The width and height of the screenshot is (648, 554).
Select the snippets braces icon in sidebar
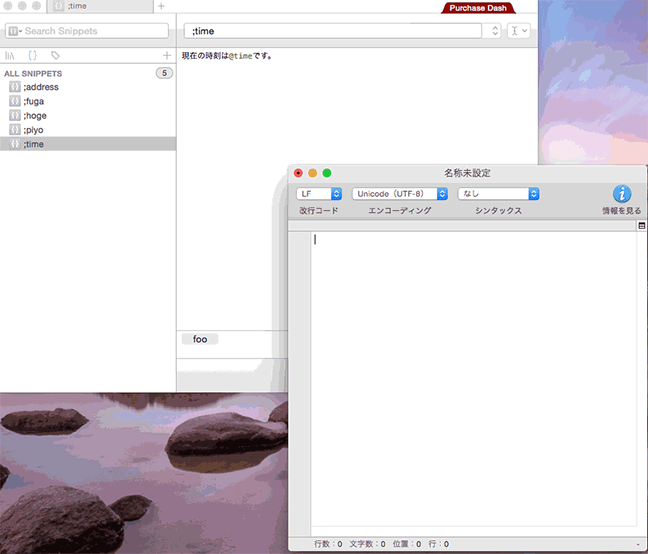33,55
